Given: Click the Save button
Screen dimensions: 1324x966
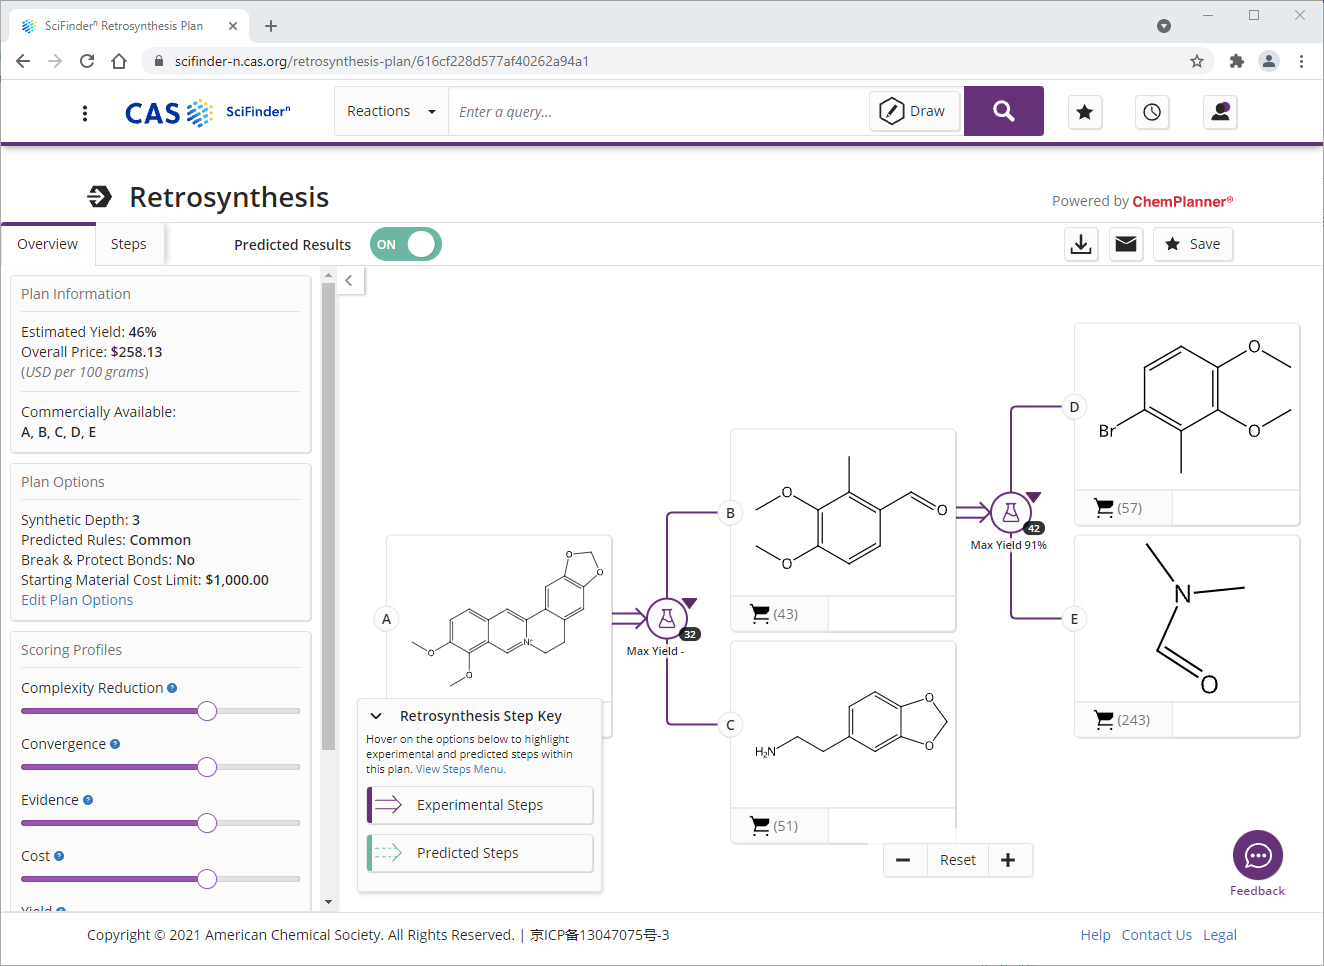Looking at the screenshot, I should pyautogui.click(x=1193, y=243).
